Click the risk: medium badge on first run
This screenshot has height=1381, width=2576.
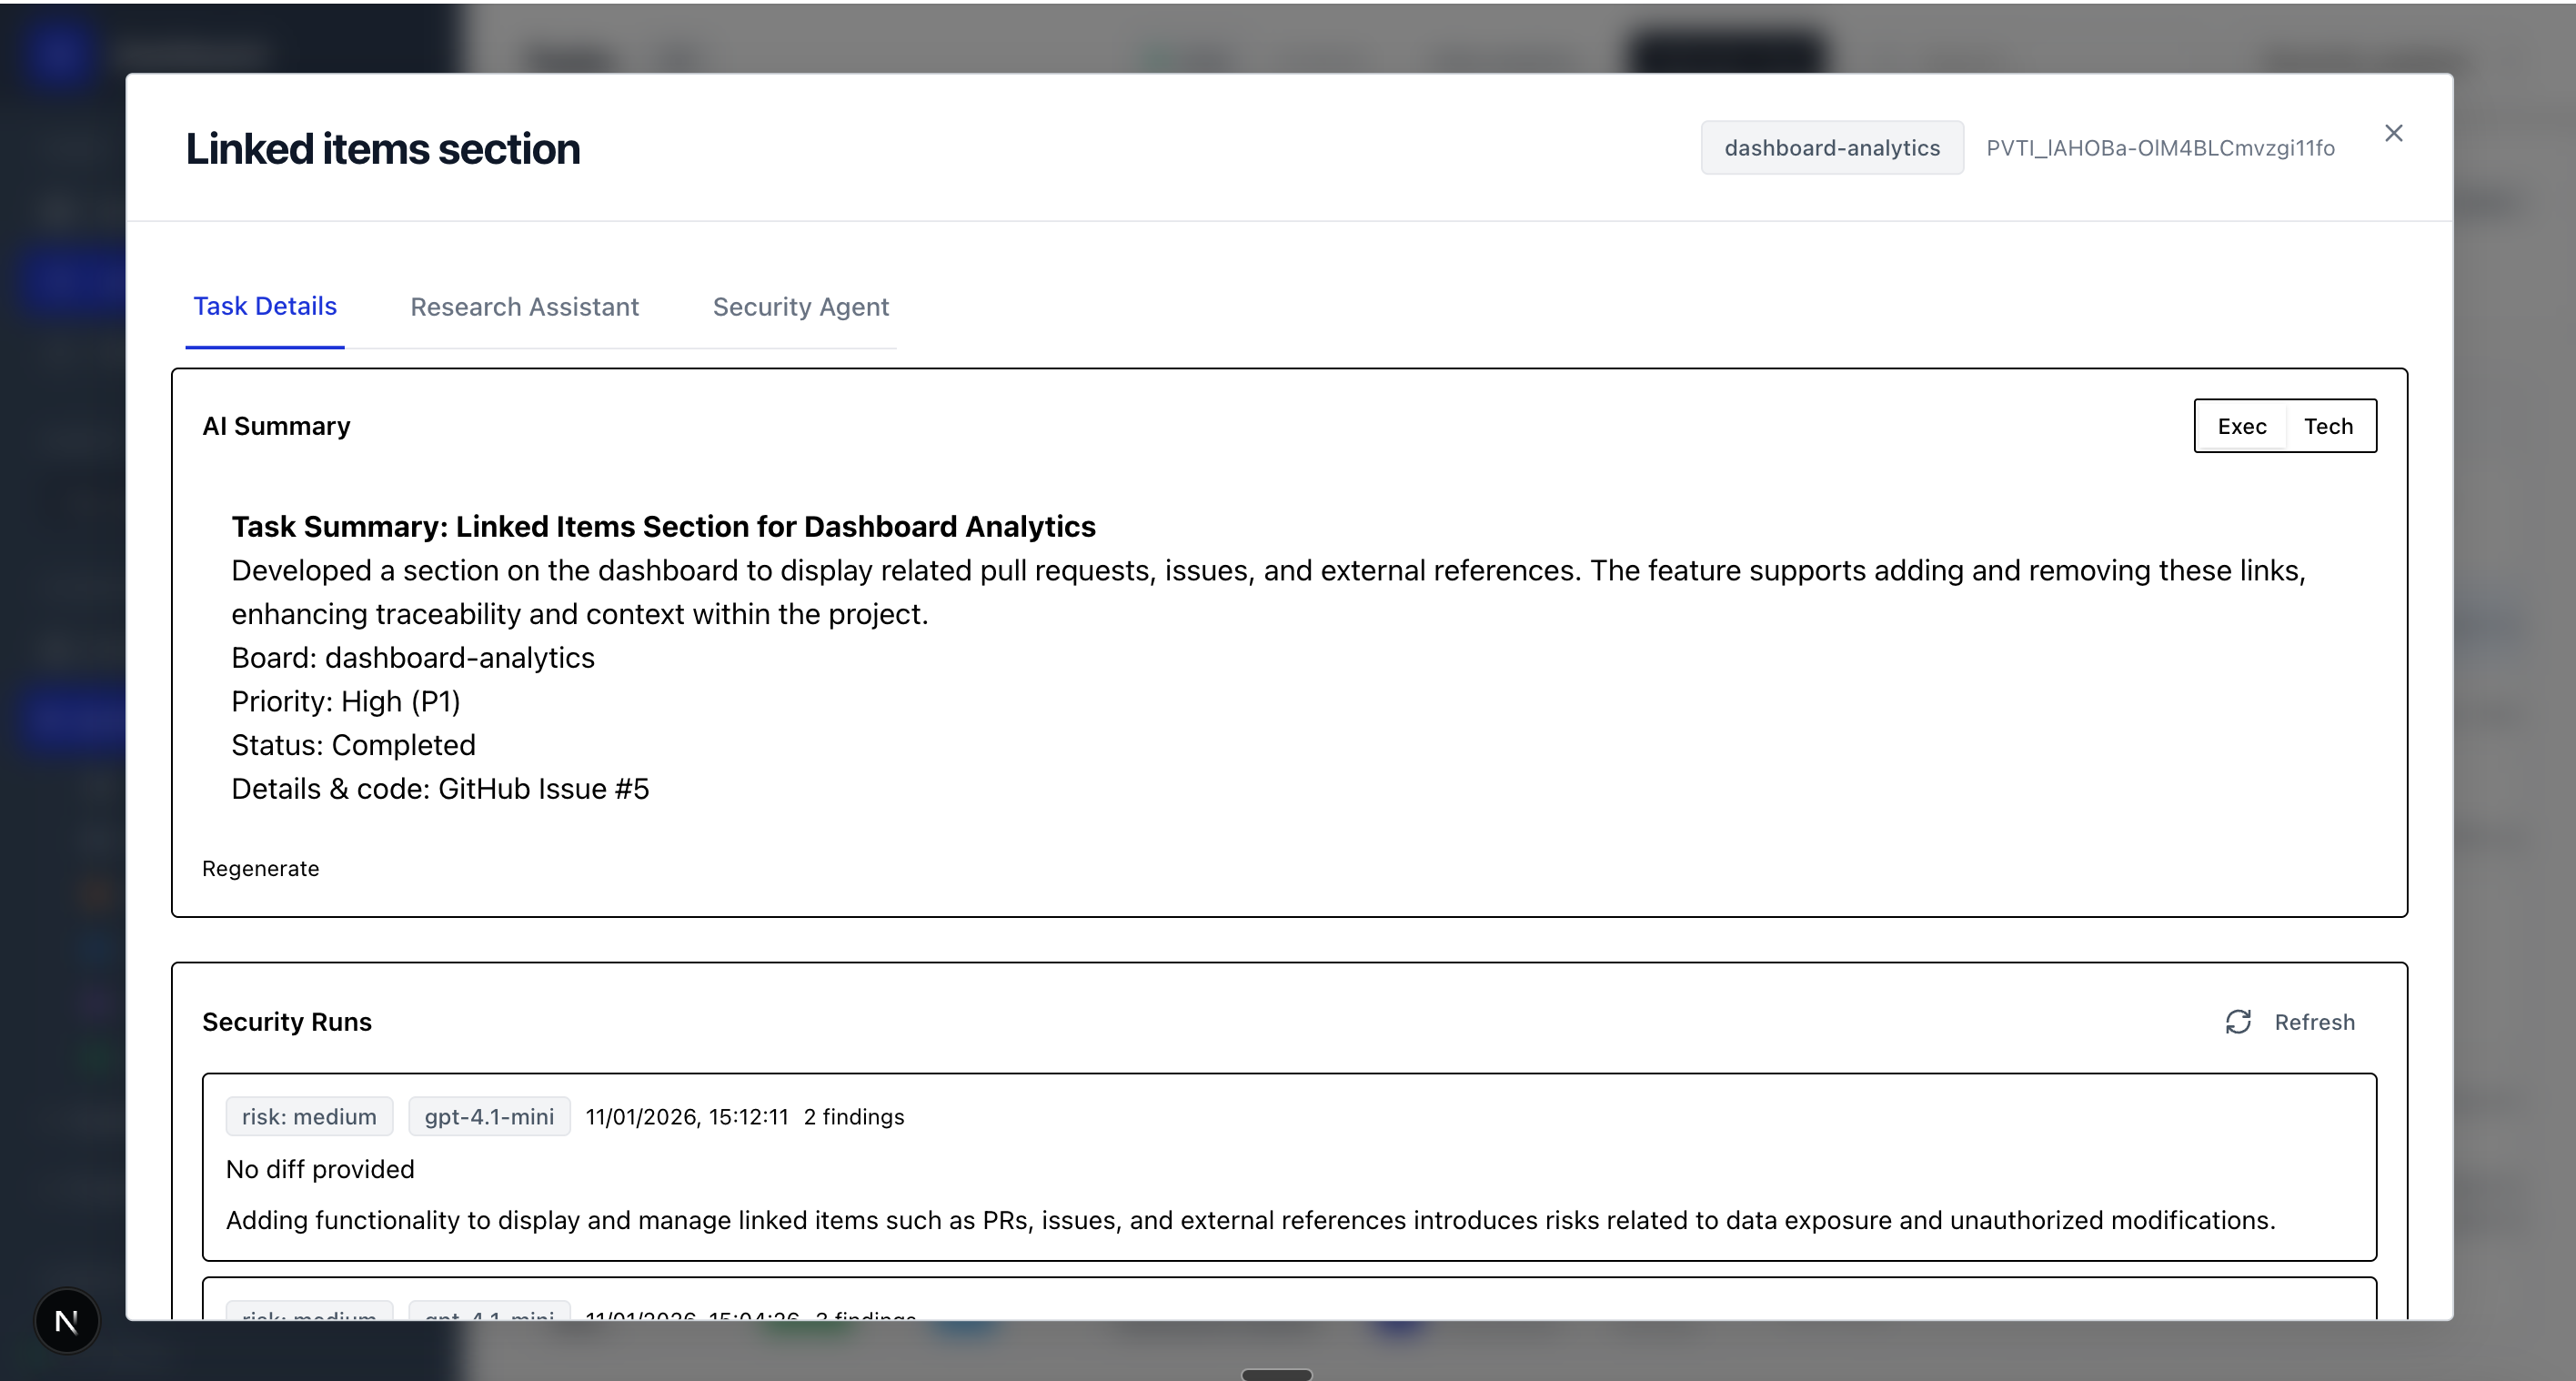[309, 1116]
